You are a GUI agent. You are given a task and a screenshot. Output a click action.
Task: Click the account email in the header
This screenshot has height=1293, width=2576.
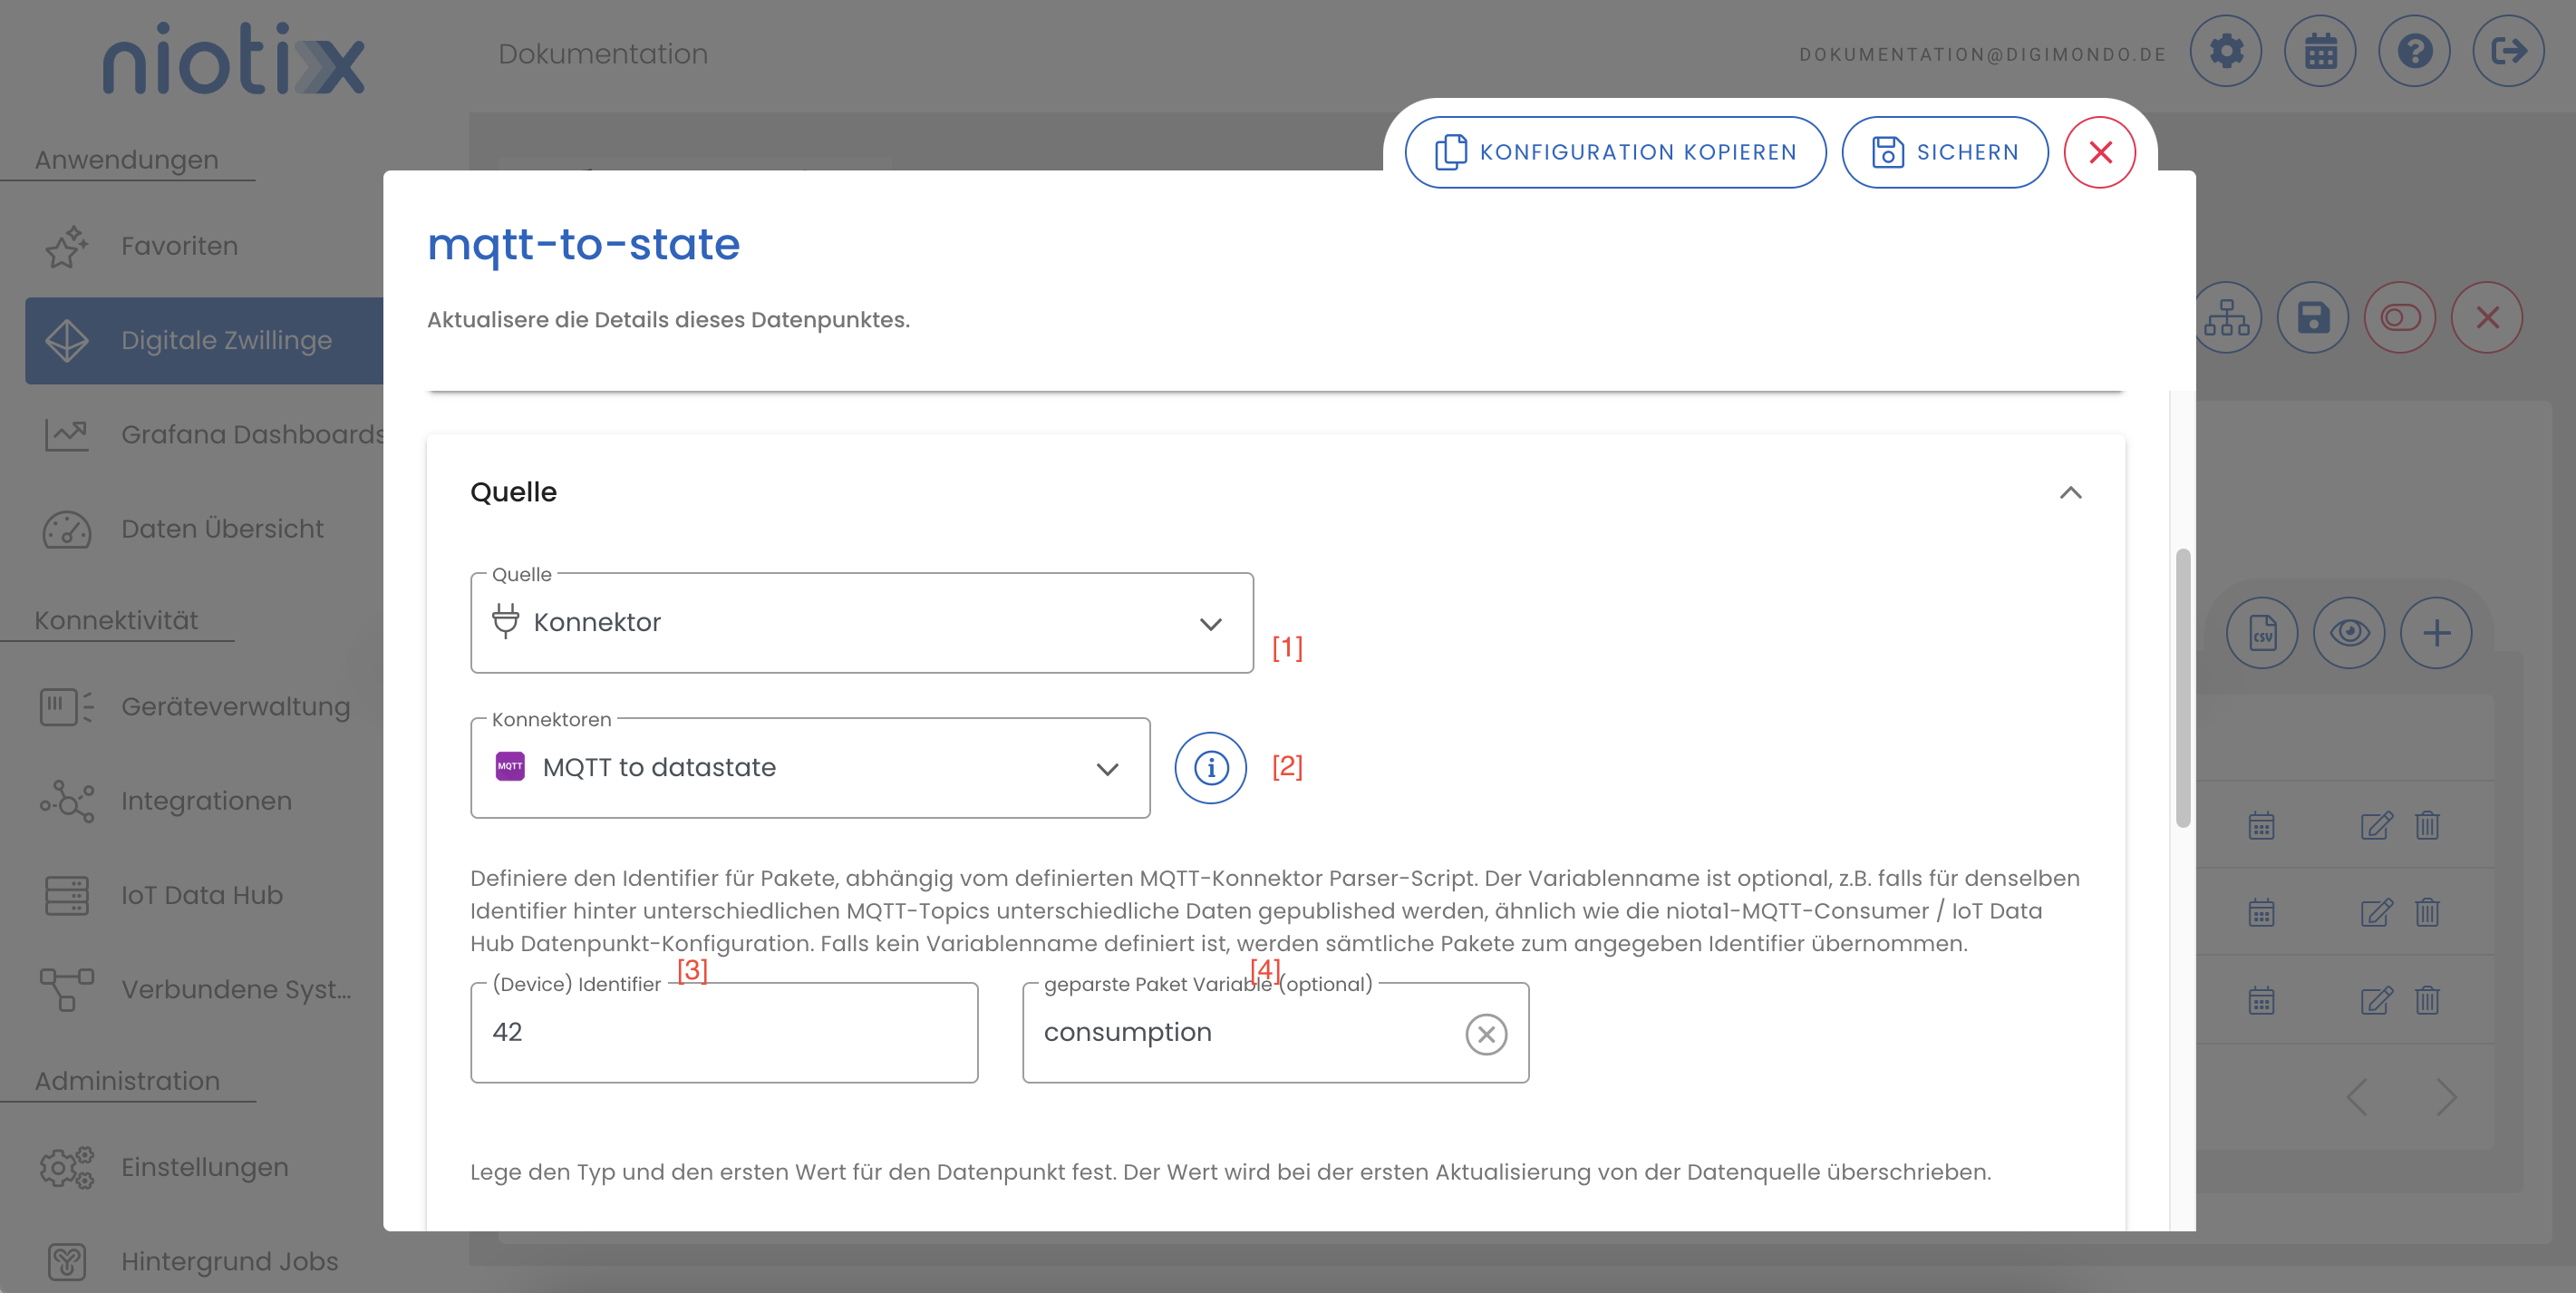(1982, 55)
